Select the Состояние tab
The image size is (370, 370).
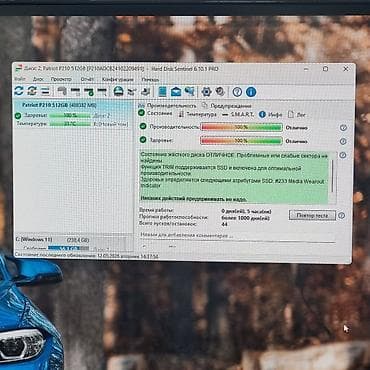click(155, 113)
